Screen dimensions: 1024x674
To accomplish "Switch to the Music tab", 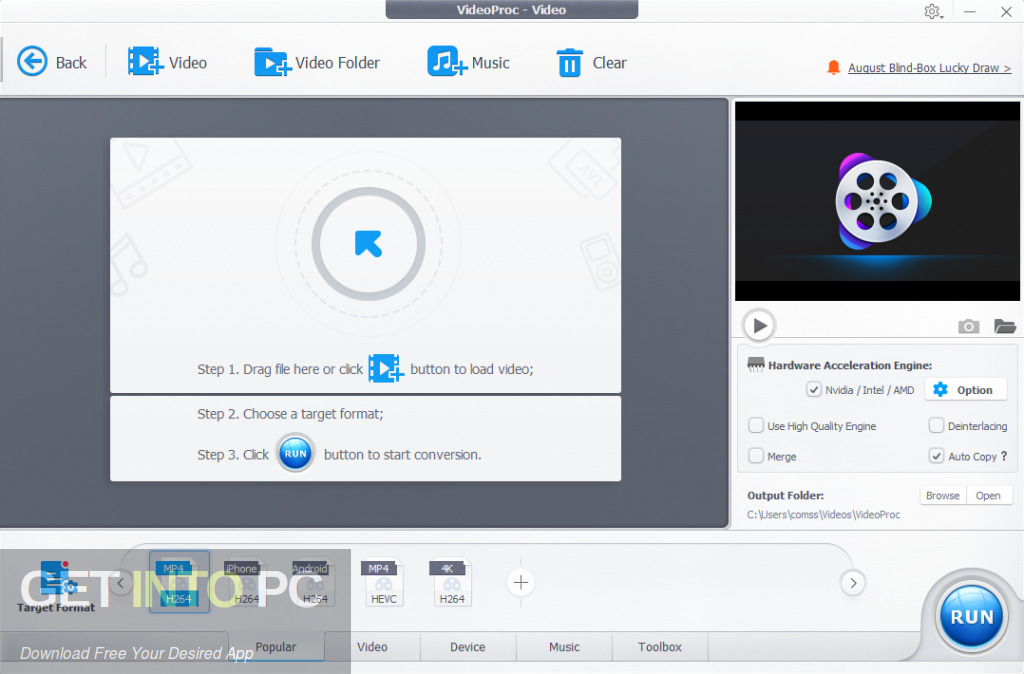I will click(x=564, y=647).
